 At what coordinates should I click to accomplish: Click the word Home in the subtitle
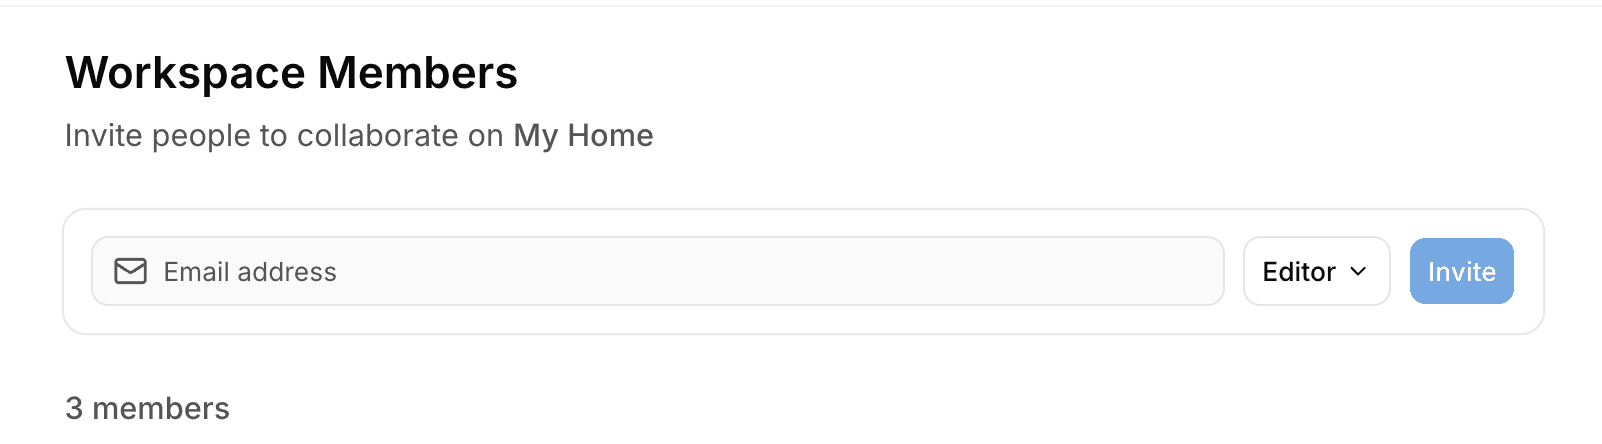(610, 135)
